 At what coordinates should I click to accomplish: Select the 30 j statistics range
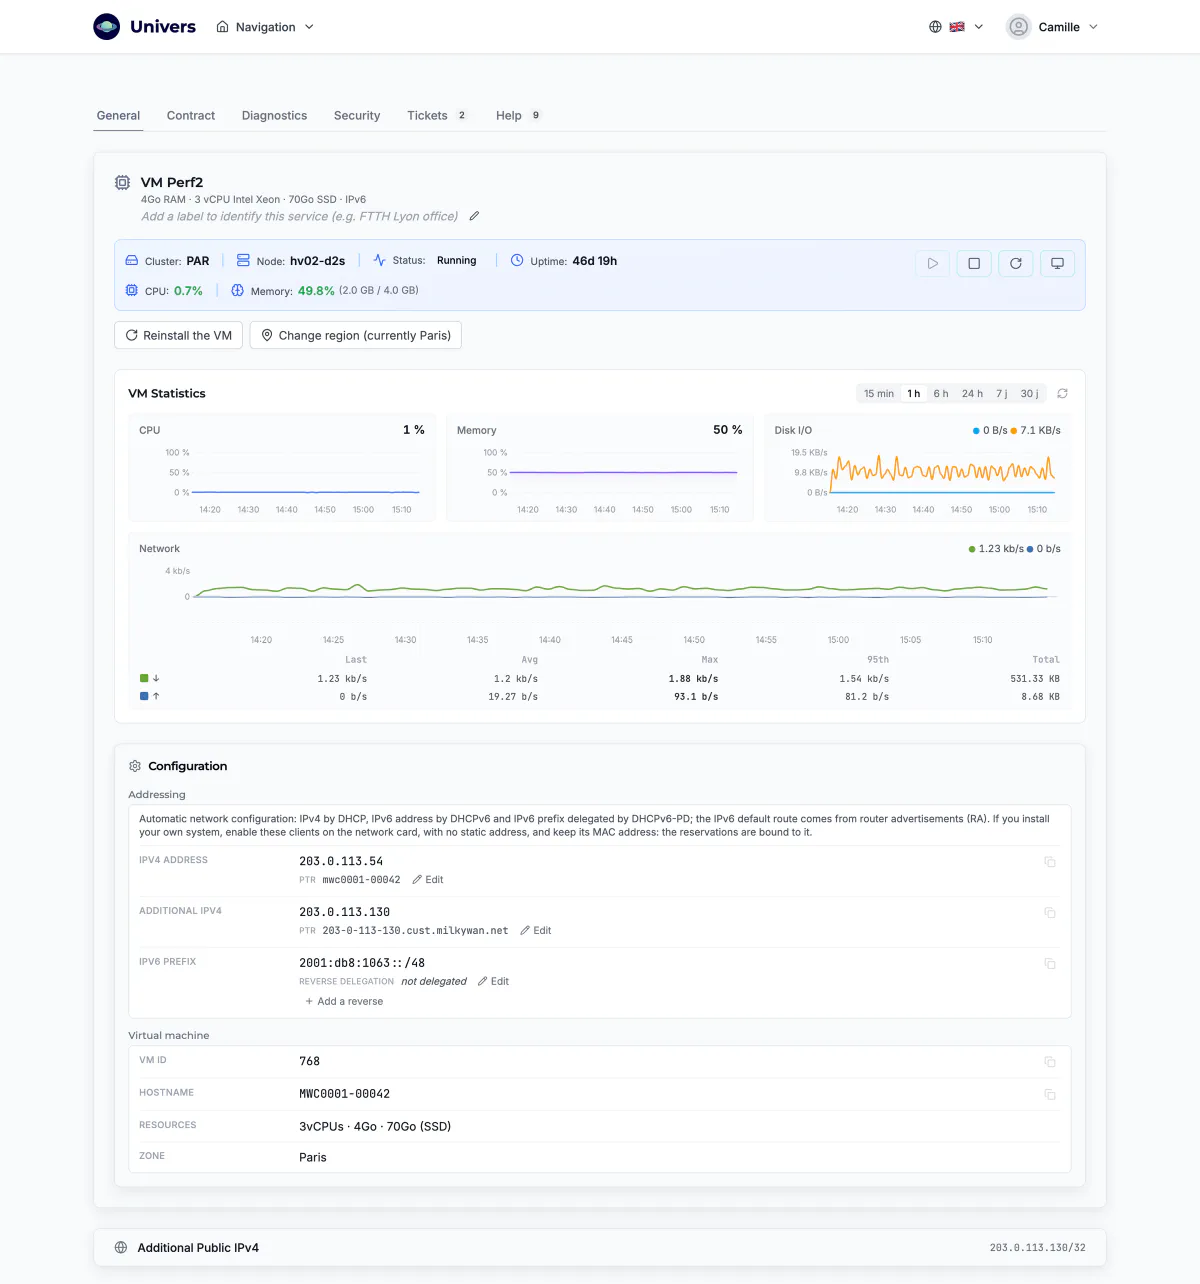pyautogui.click(x=1030, y=394)
